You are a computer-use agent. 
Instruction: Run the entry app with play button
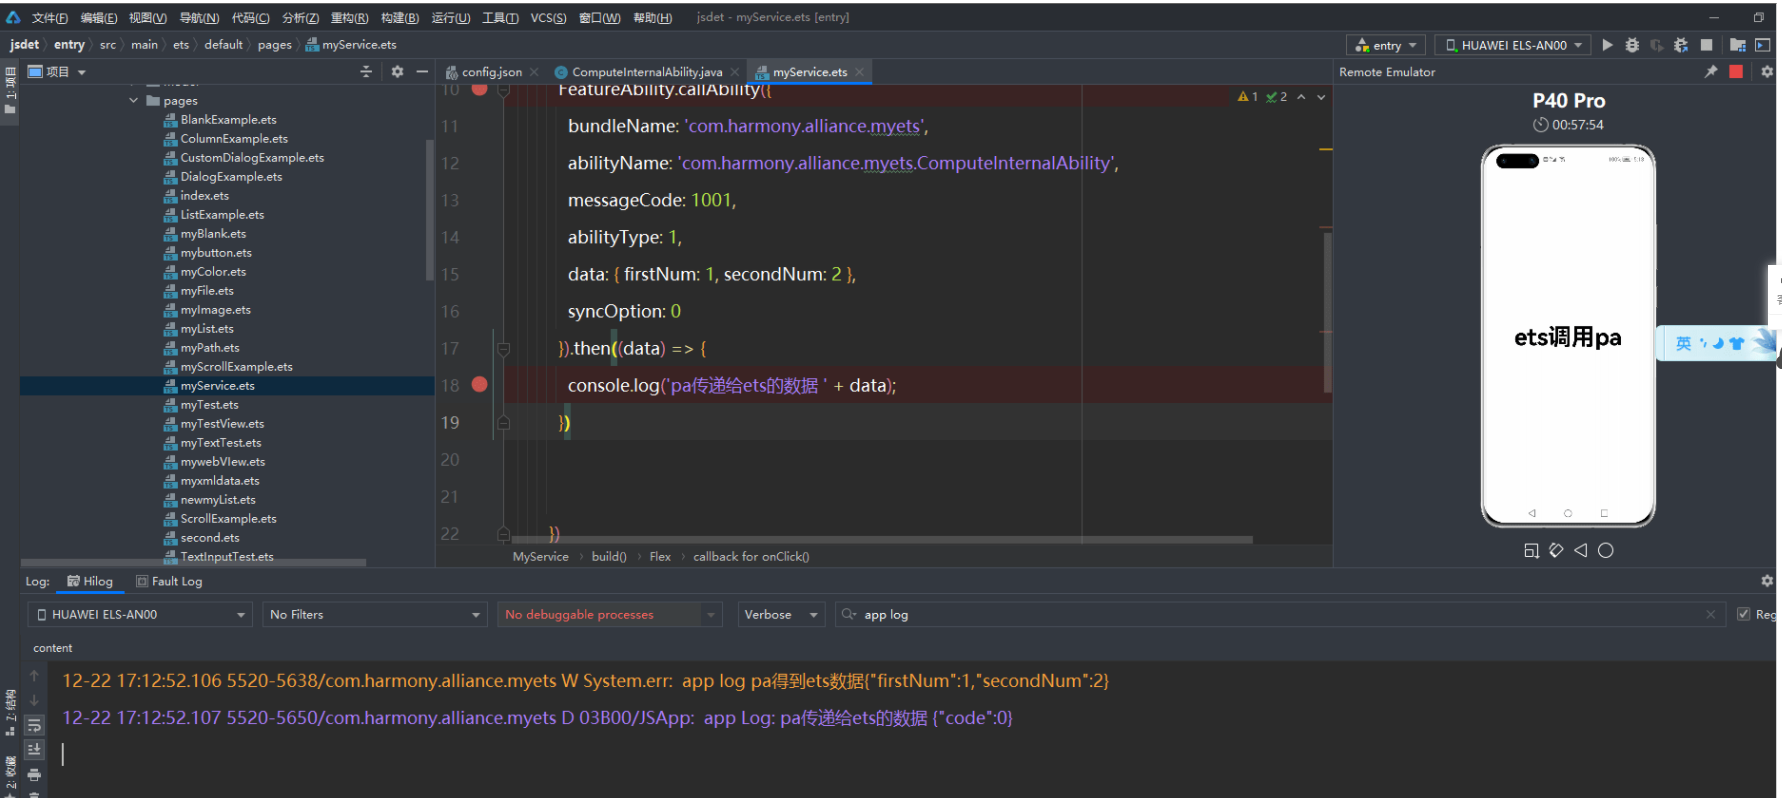coord(1607,45)
